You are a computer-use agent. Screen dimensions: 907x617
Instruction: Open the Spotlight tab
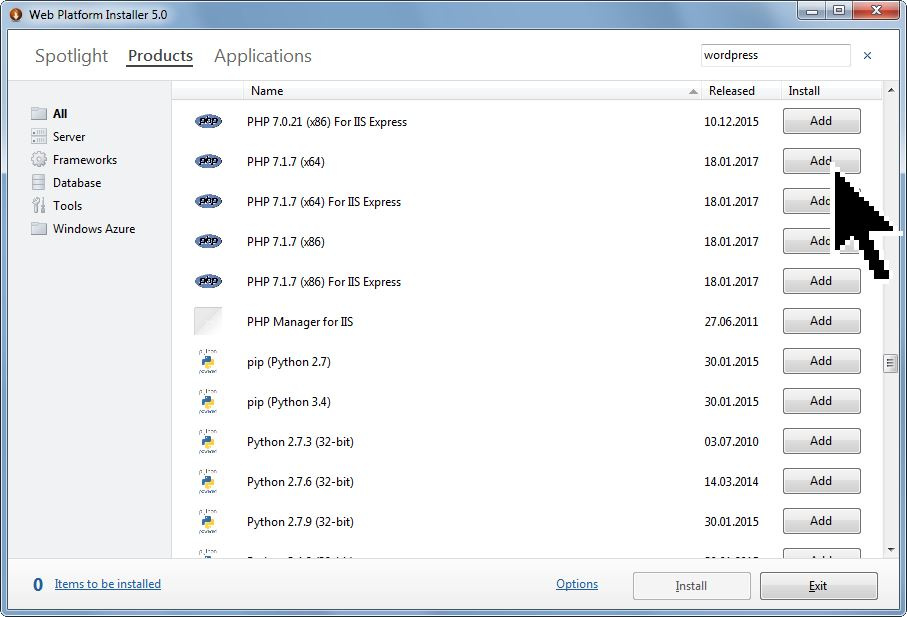(x=71, y=56)
